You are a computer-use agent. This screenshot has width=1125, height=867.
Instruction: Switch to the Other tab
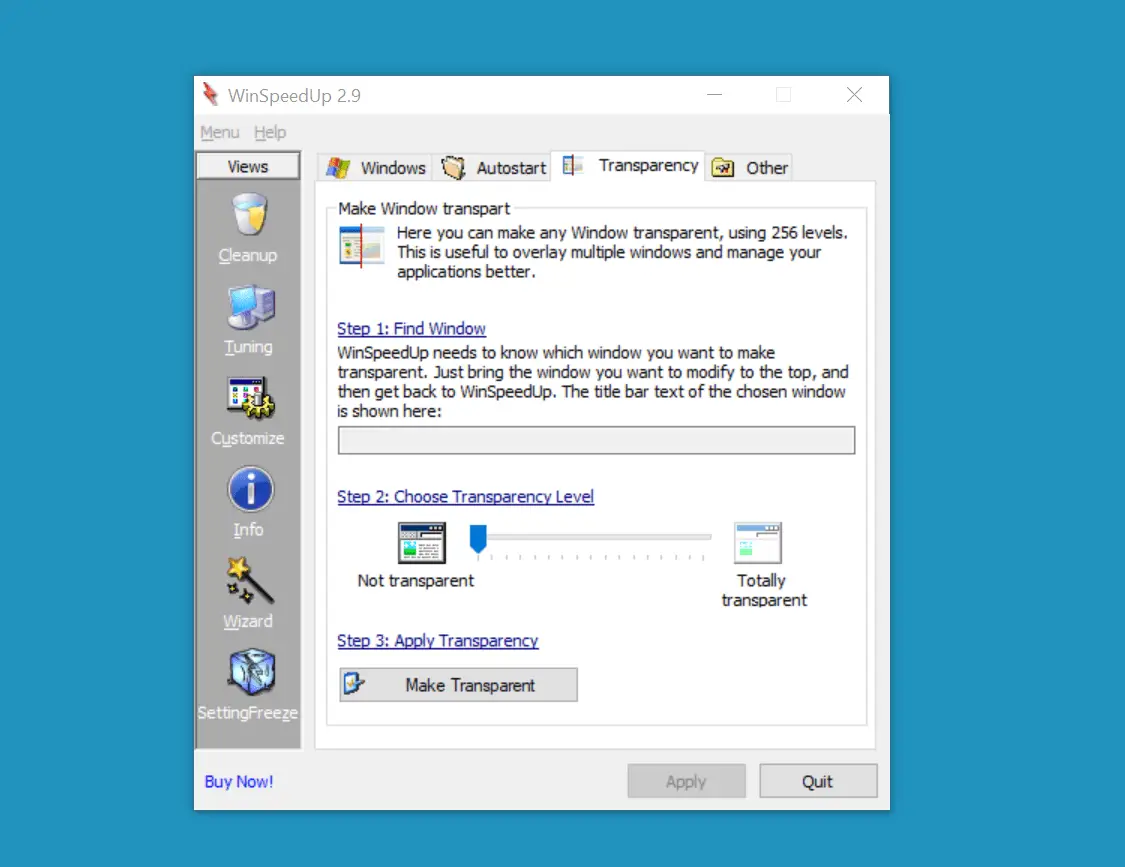[x=749, y=168]
